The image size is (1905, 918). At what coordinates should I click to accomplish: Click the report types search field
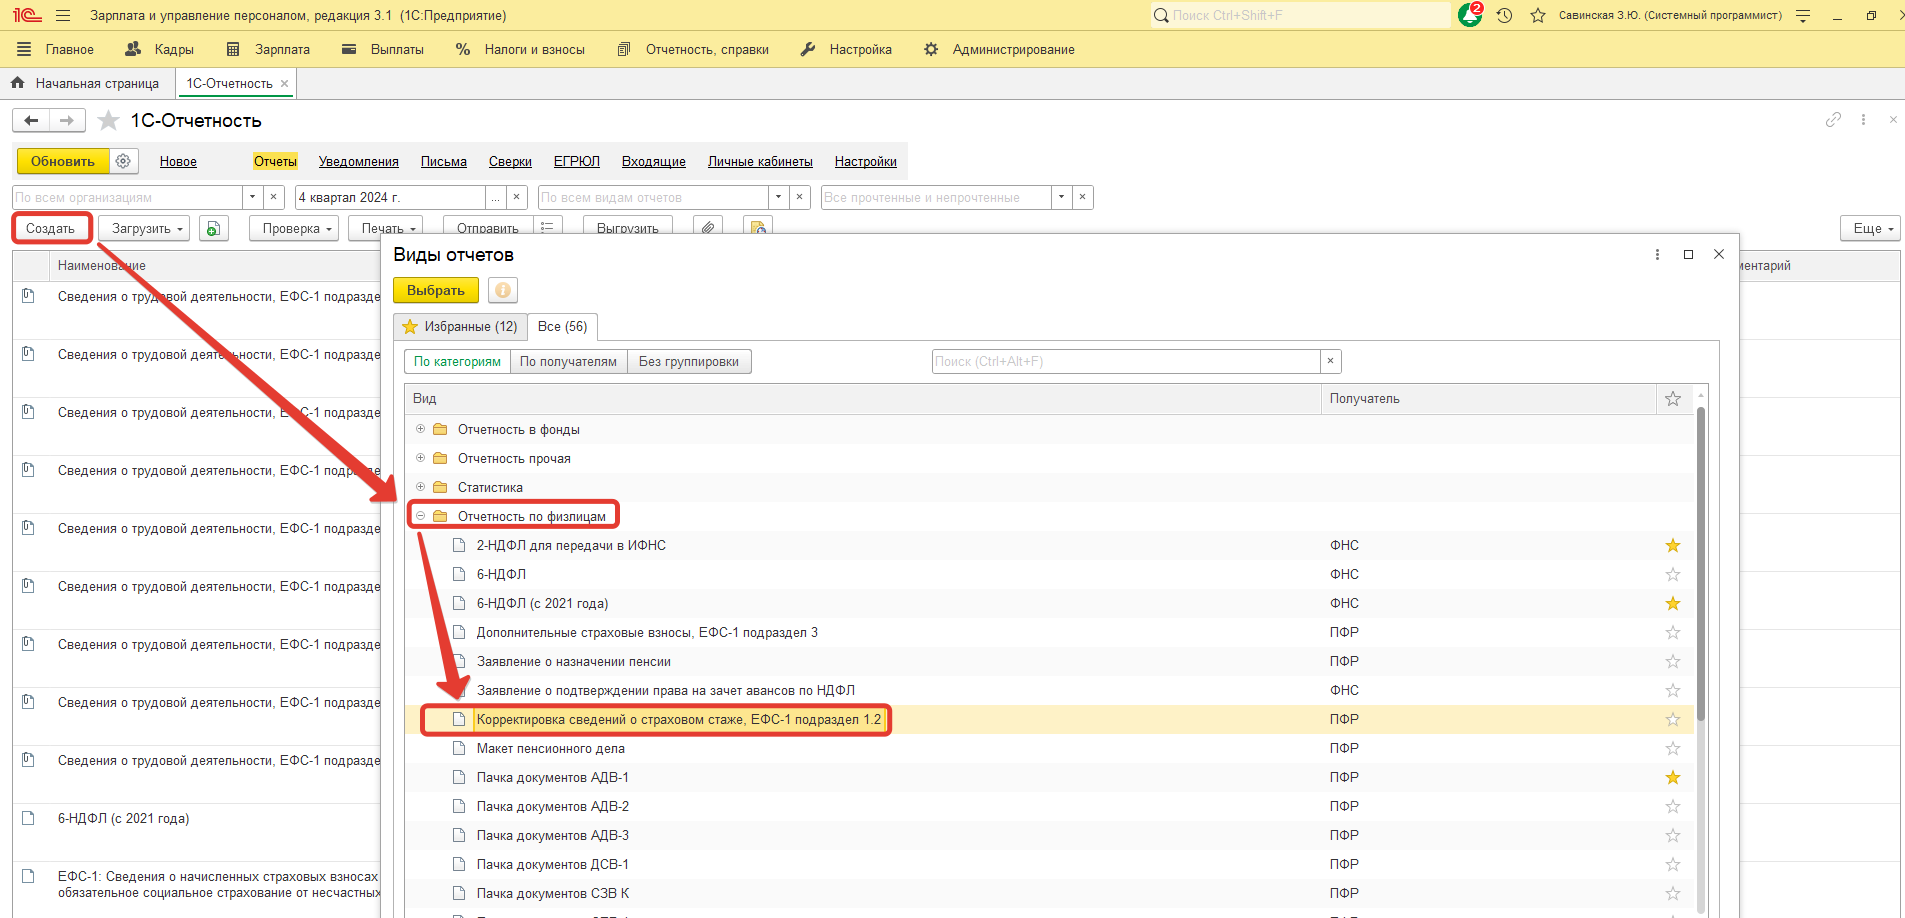(1125, 361)
